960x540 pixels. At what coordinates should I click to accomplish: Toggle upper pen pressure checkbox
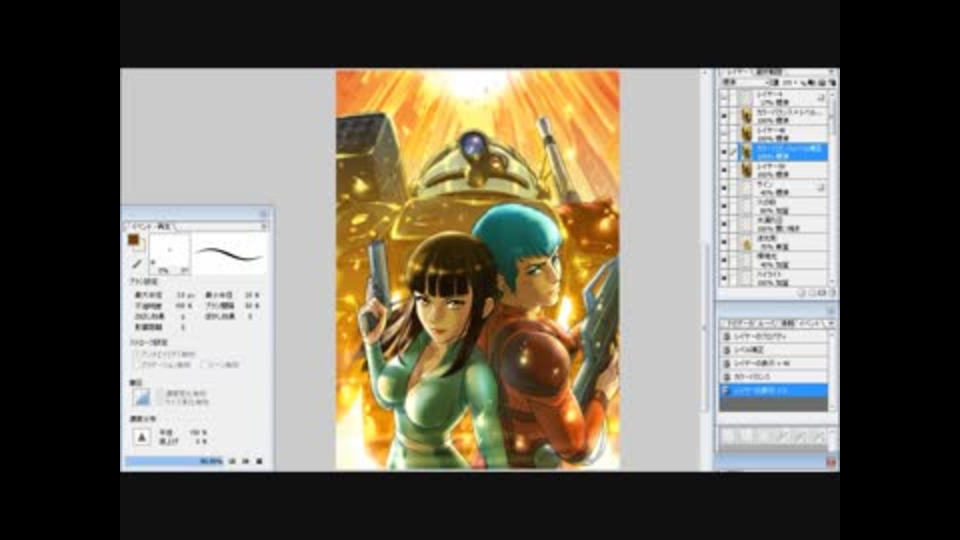click(160, 393)
